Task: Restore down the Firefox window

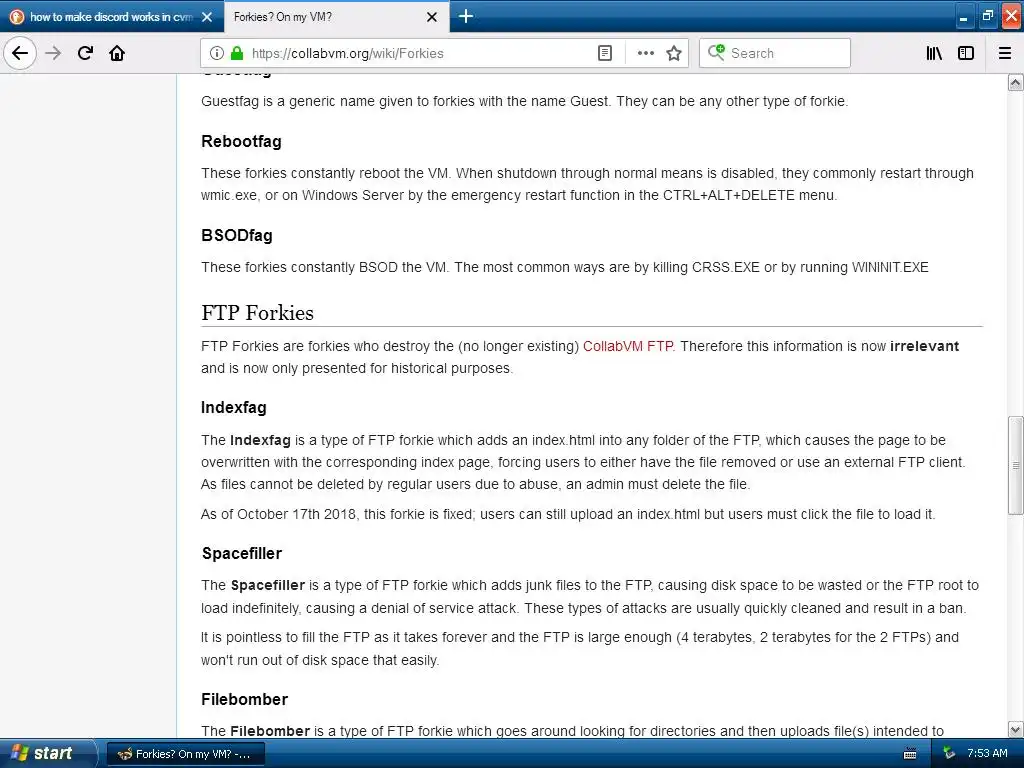Action: (987, 17)
